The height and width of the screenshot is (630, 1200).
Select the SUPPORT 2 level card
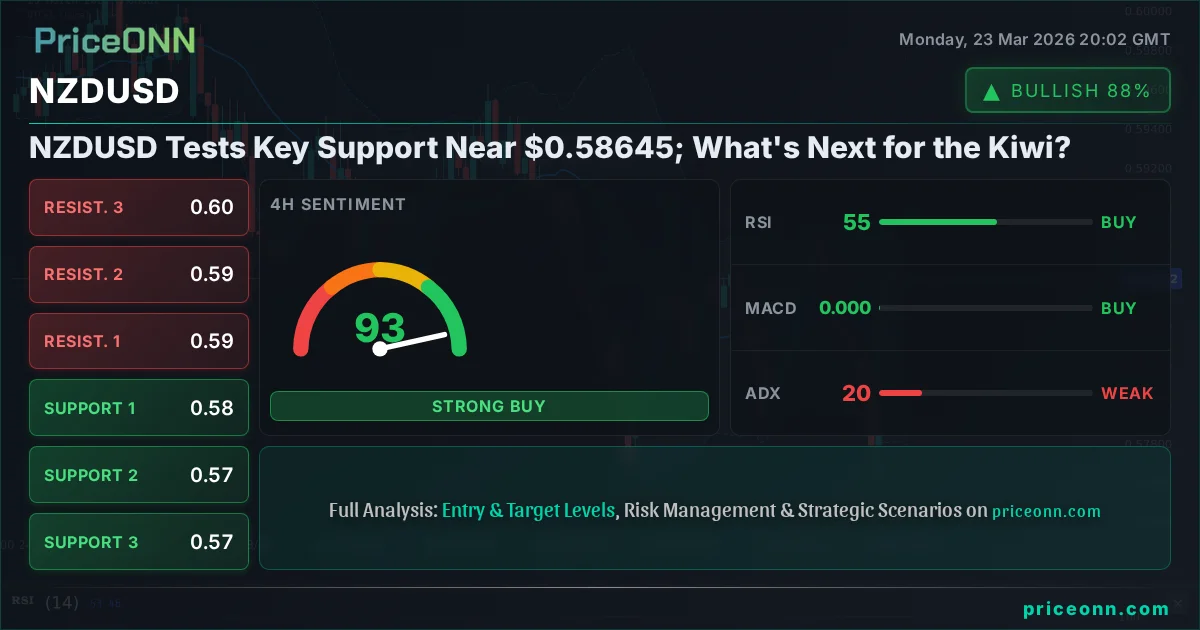click(x=139, y=475)
